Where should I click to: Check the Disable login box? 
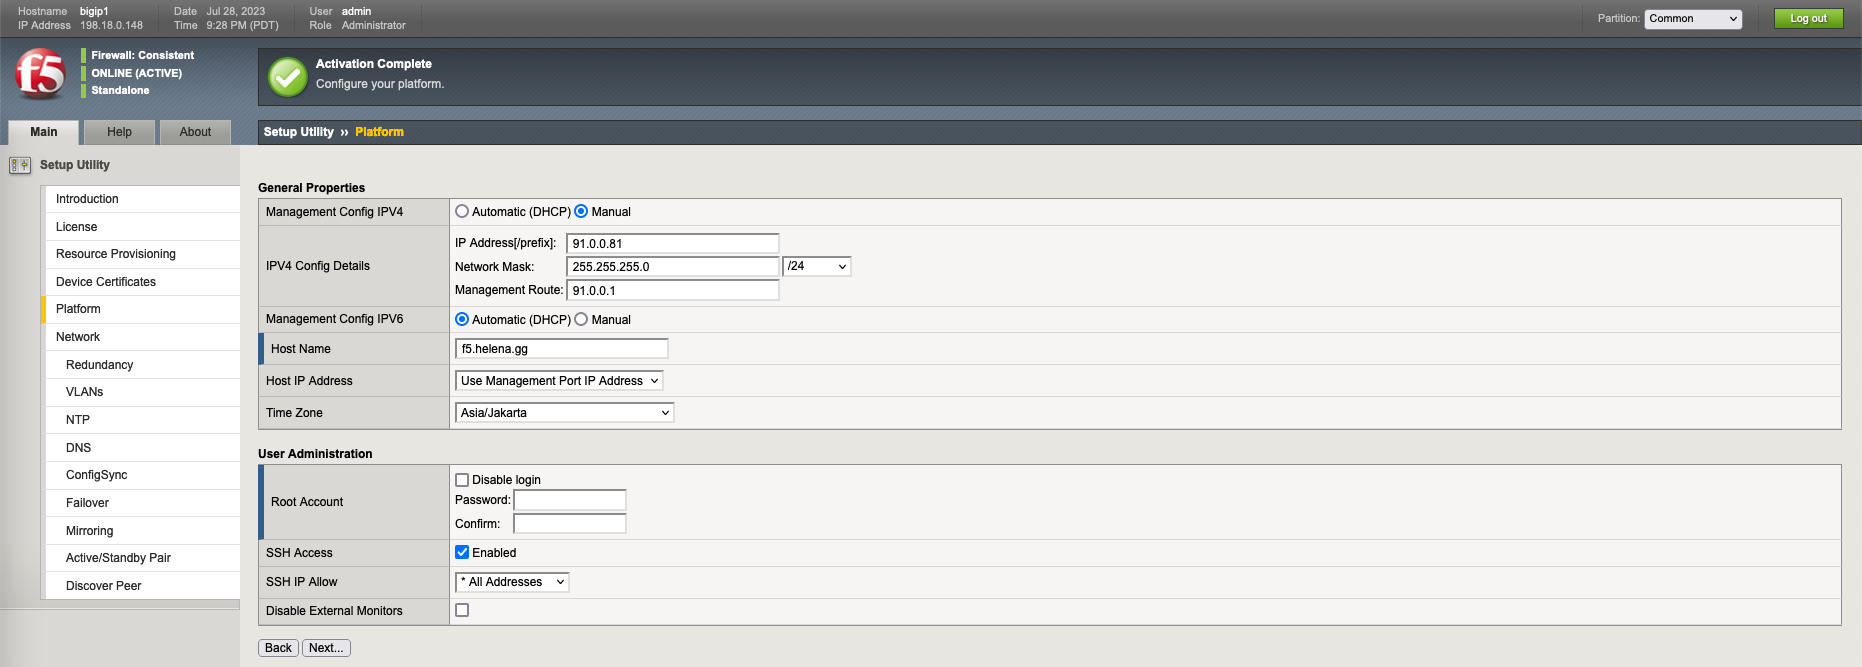click(x=462, y=480)
